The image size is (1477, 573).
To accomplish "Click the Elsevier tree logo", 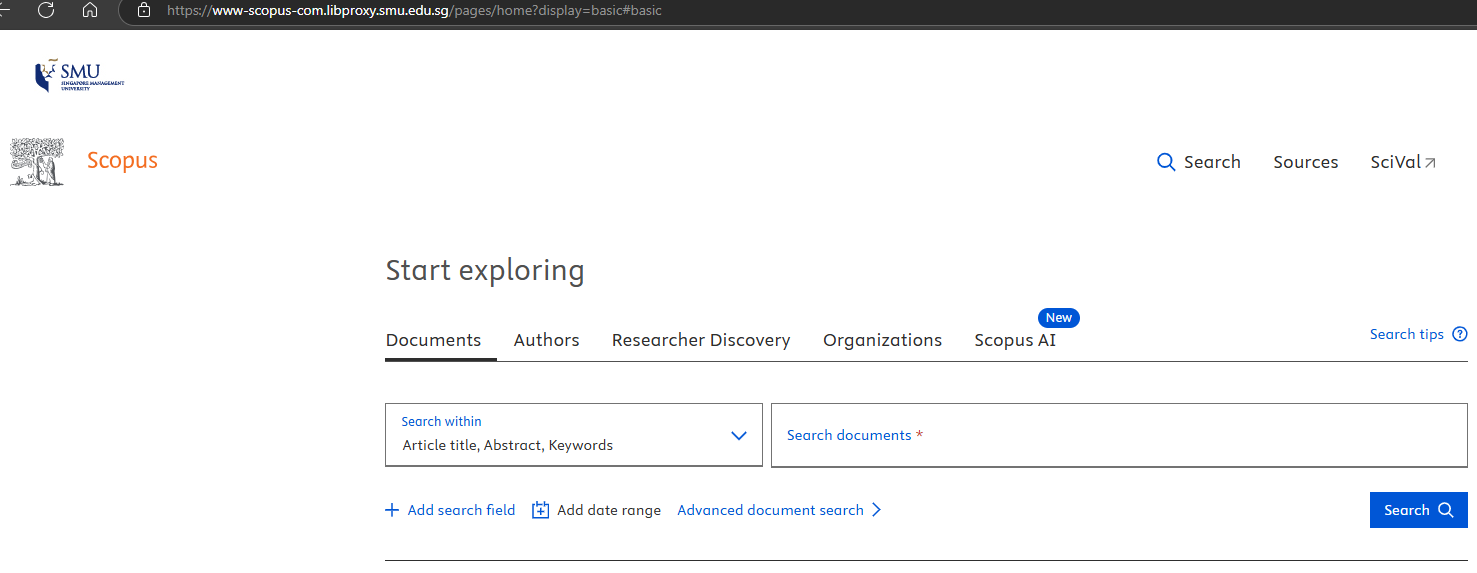I will tap(38, 162).
